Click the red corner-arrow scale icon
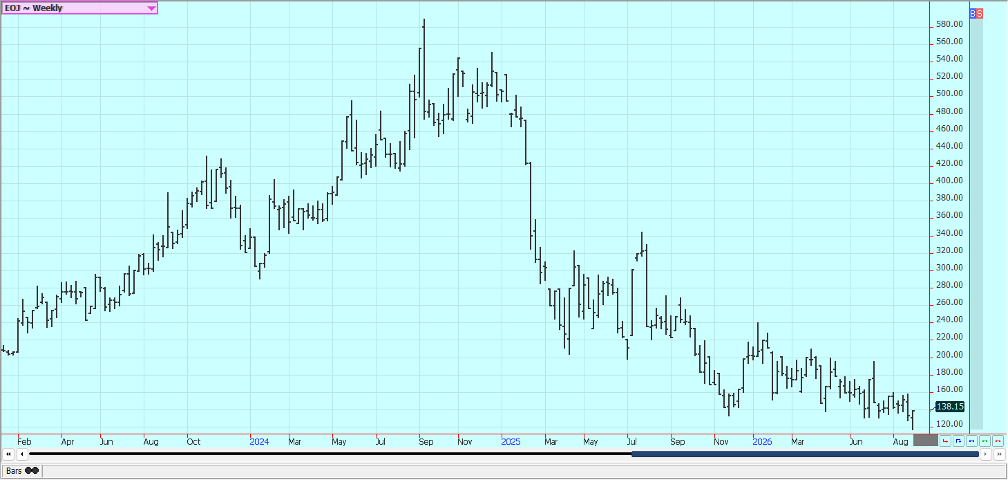 point(945,441)
